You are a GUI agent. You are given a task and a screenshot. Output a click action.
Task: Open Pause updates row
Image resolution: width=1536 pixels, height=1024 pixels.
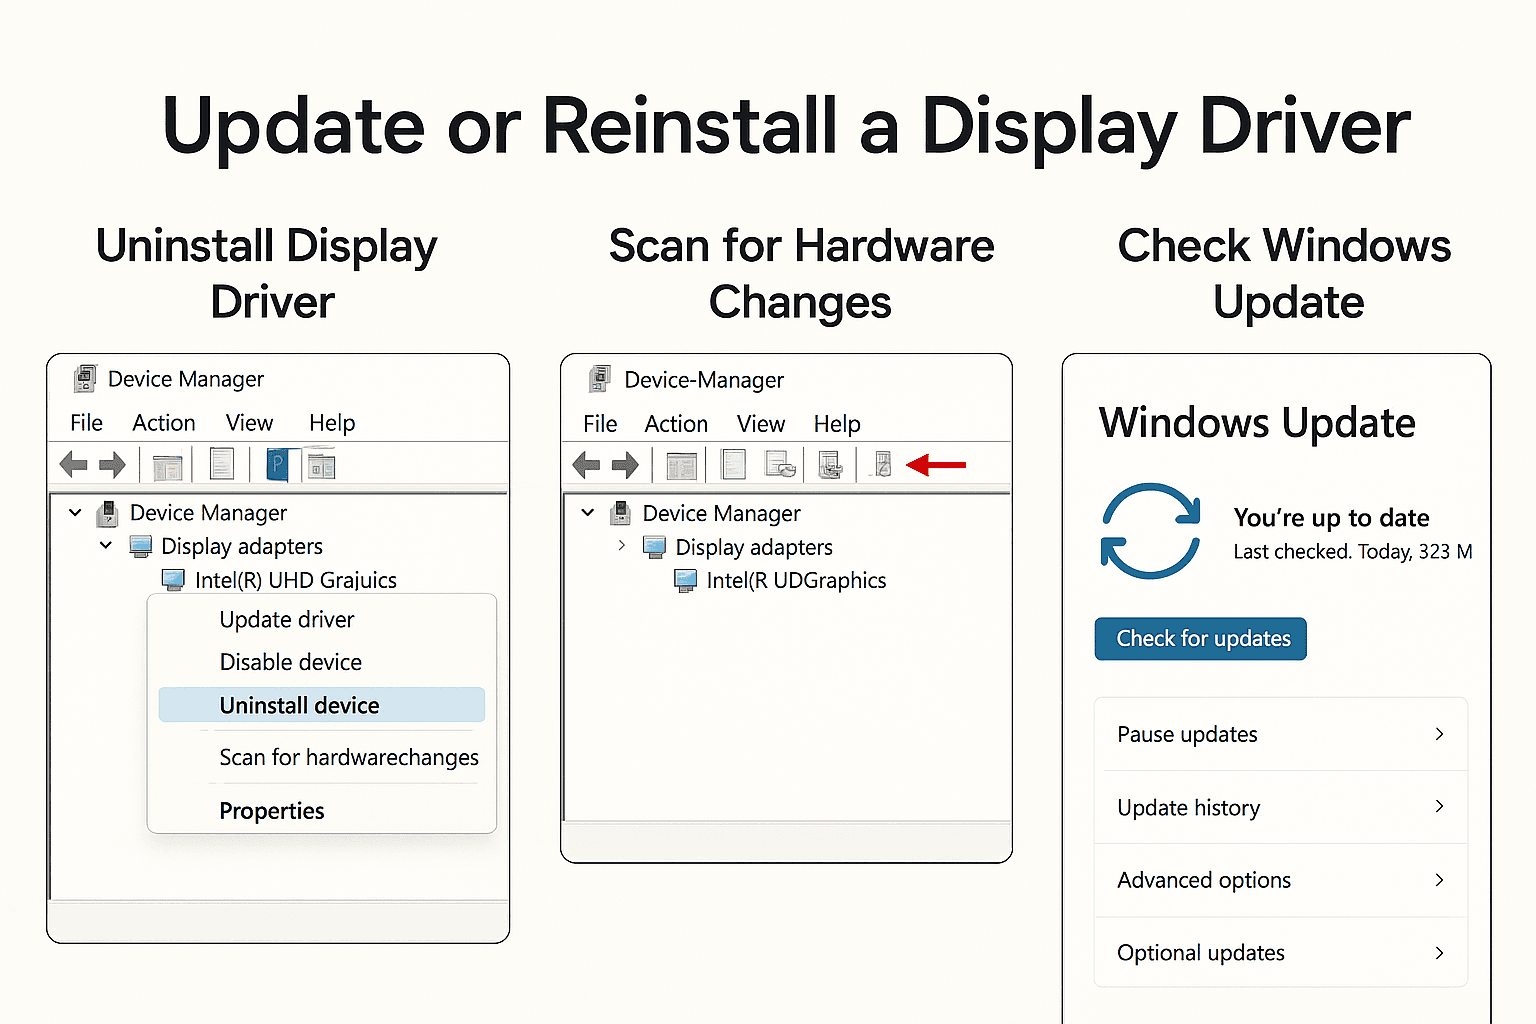coord(1281,734)
